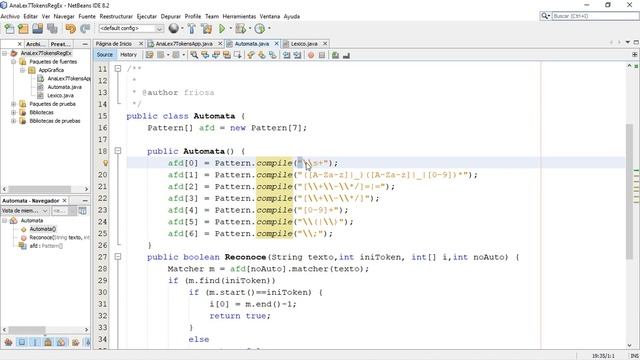The width and height of the screenshot is (640, 360).
Task: Click the Next Bookmark icon
Action: tap(262, 55)
